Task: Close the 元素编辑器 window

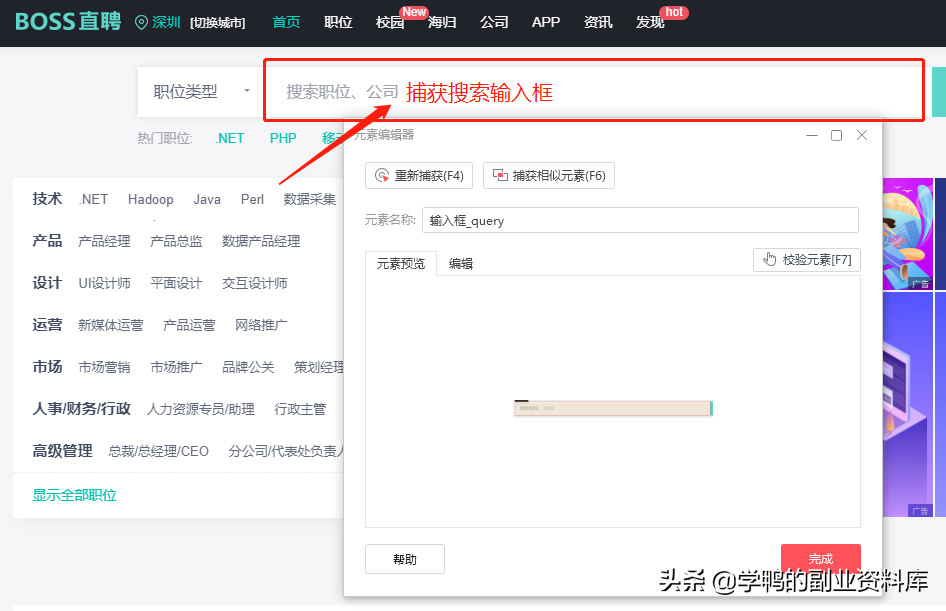Action: (x=862, y=136)
